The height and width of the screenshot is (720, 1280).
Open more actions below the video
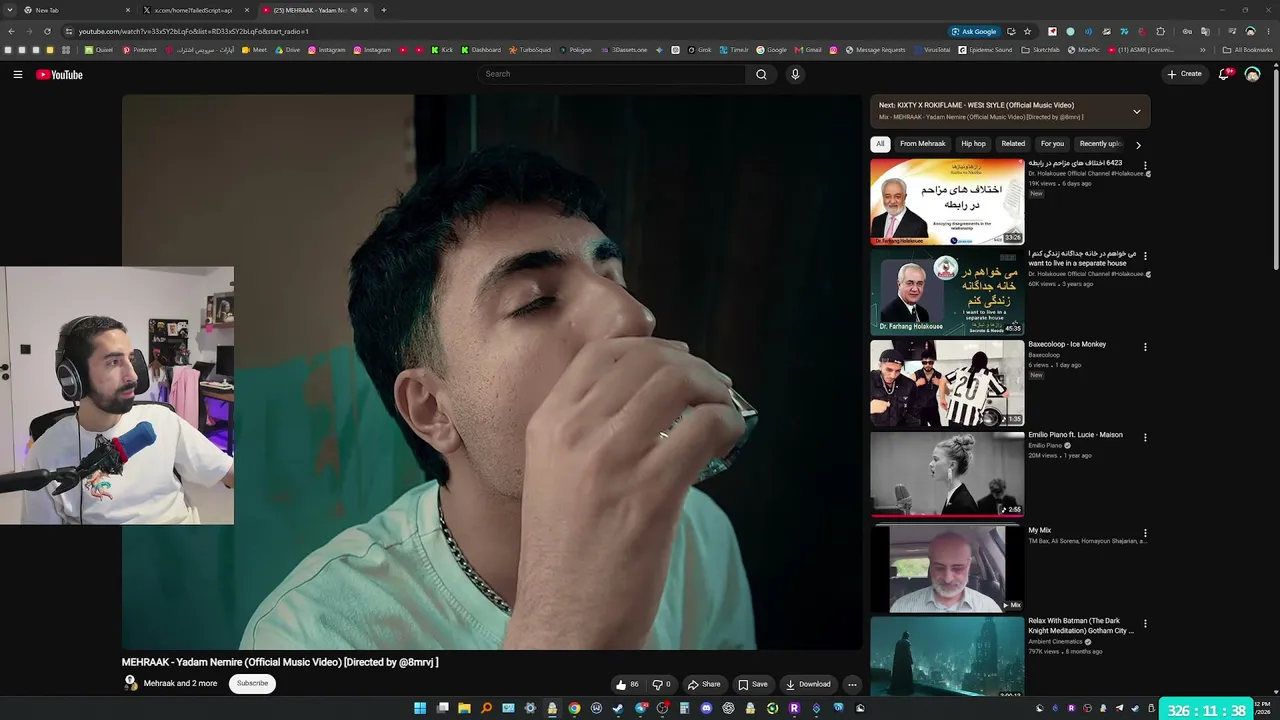(852, 684)
